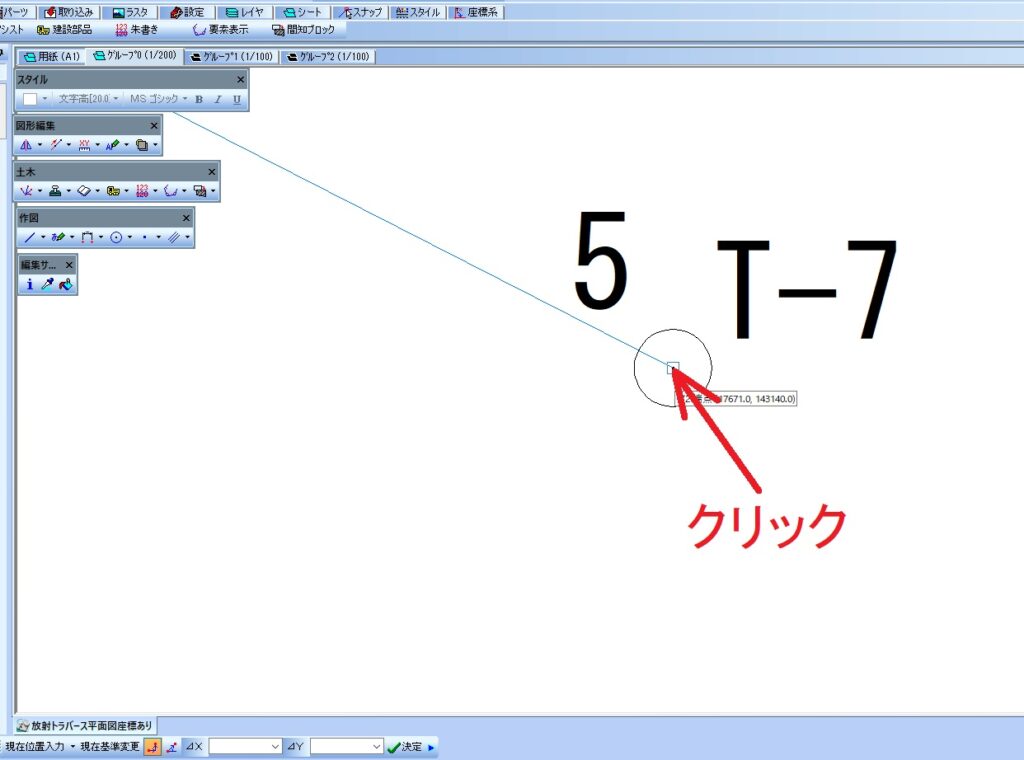Click the white color swatch in スタイル panel

click(x=30, y=99)
